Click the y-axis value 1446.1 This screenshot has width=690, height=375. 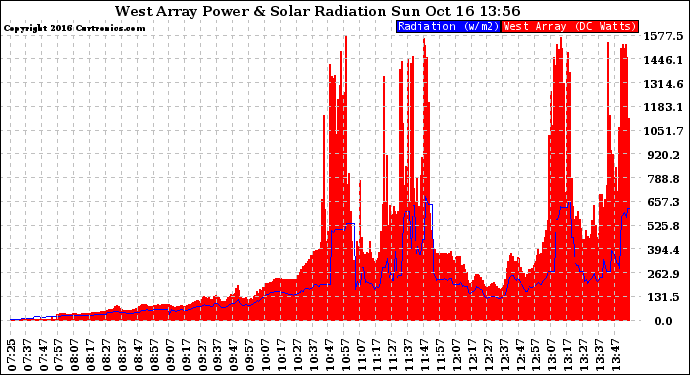tap(663, 59)
